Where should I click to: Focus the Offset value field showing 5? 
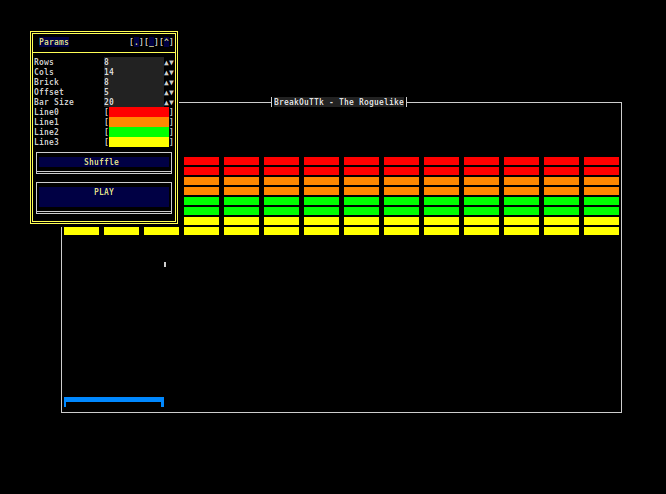134,92
